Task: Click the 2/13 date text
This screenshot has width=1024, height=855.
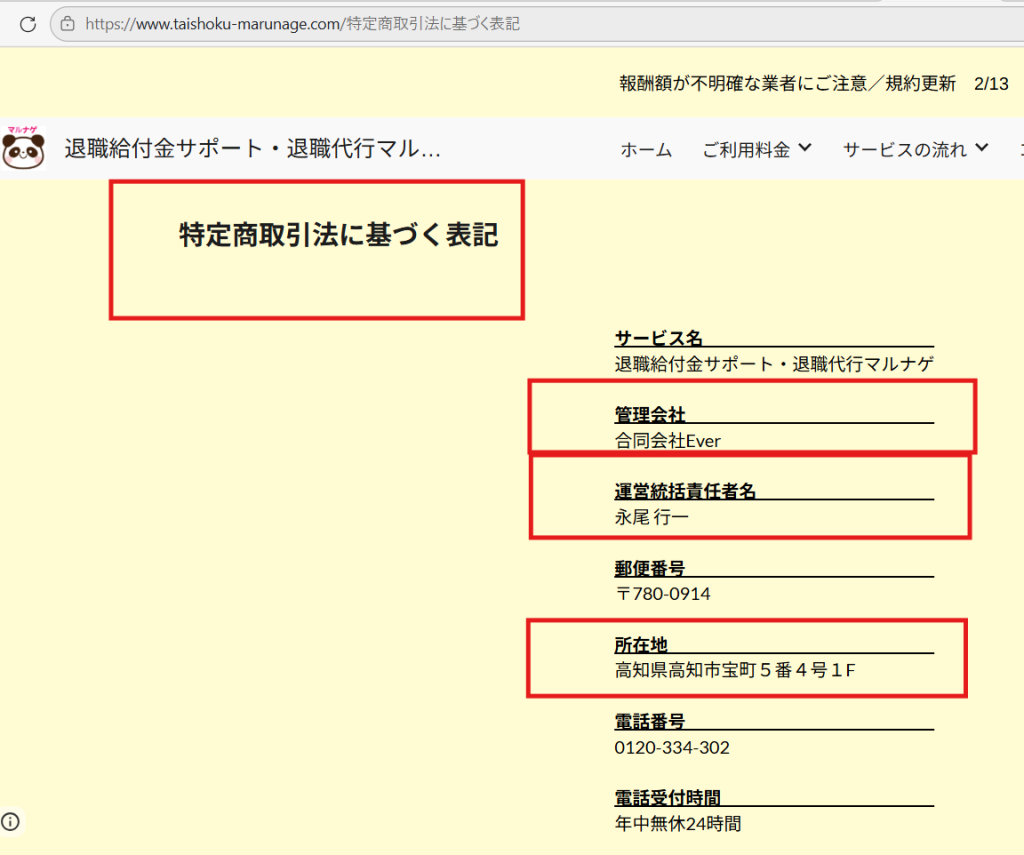Action: pos(991,84)
